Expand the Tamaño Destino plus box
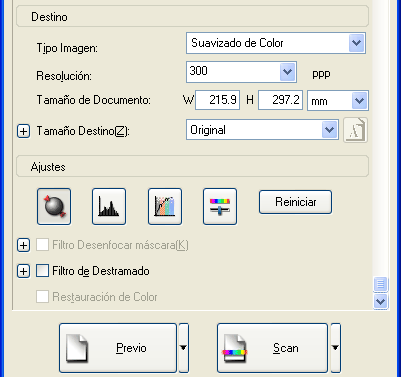The width and height of the screenshot is (401, 377). click(x=23, y=131)
